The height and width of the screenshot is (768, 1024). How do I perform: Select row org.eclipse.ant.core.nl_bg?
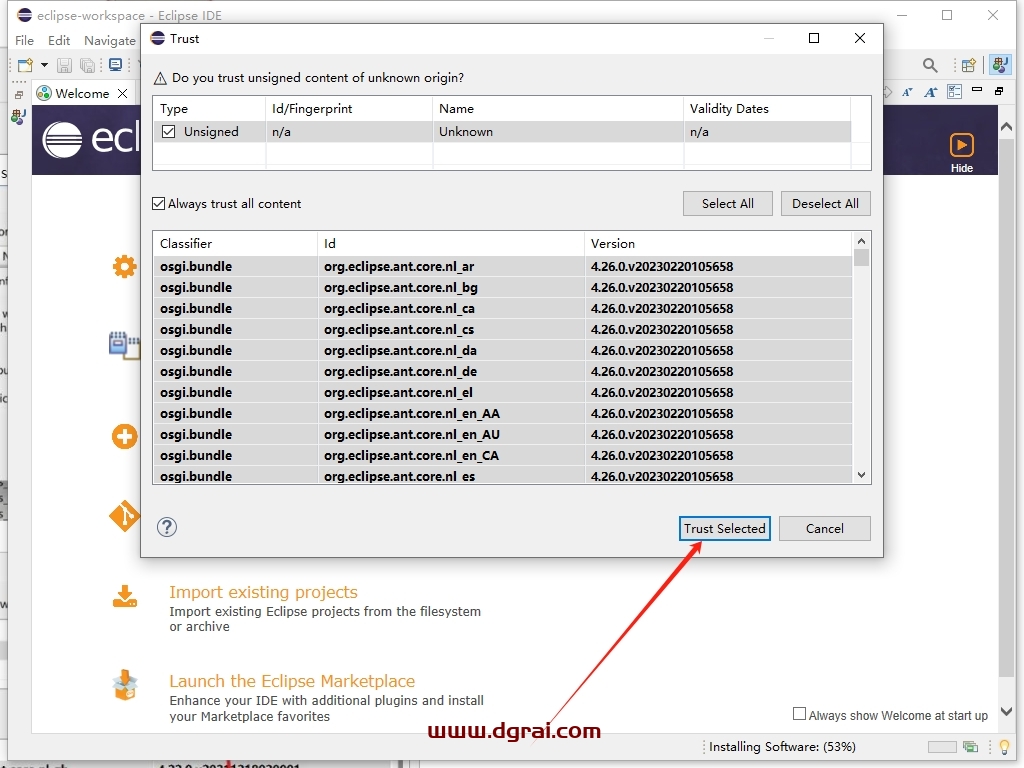pos(503,287)
